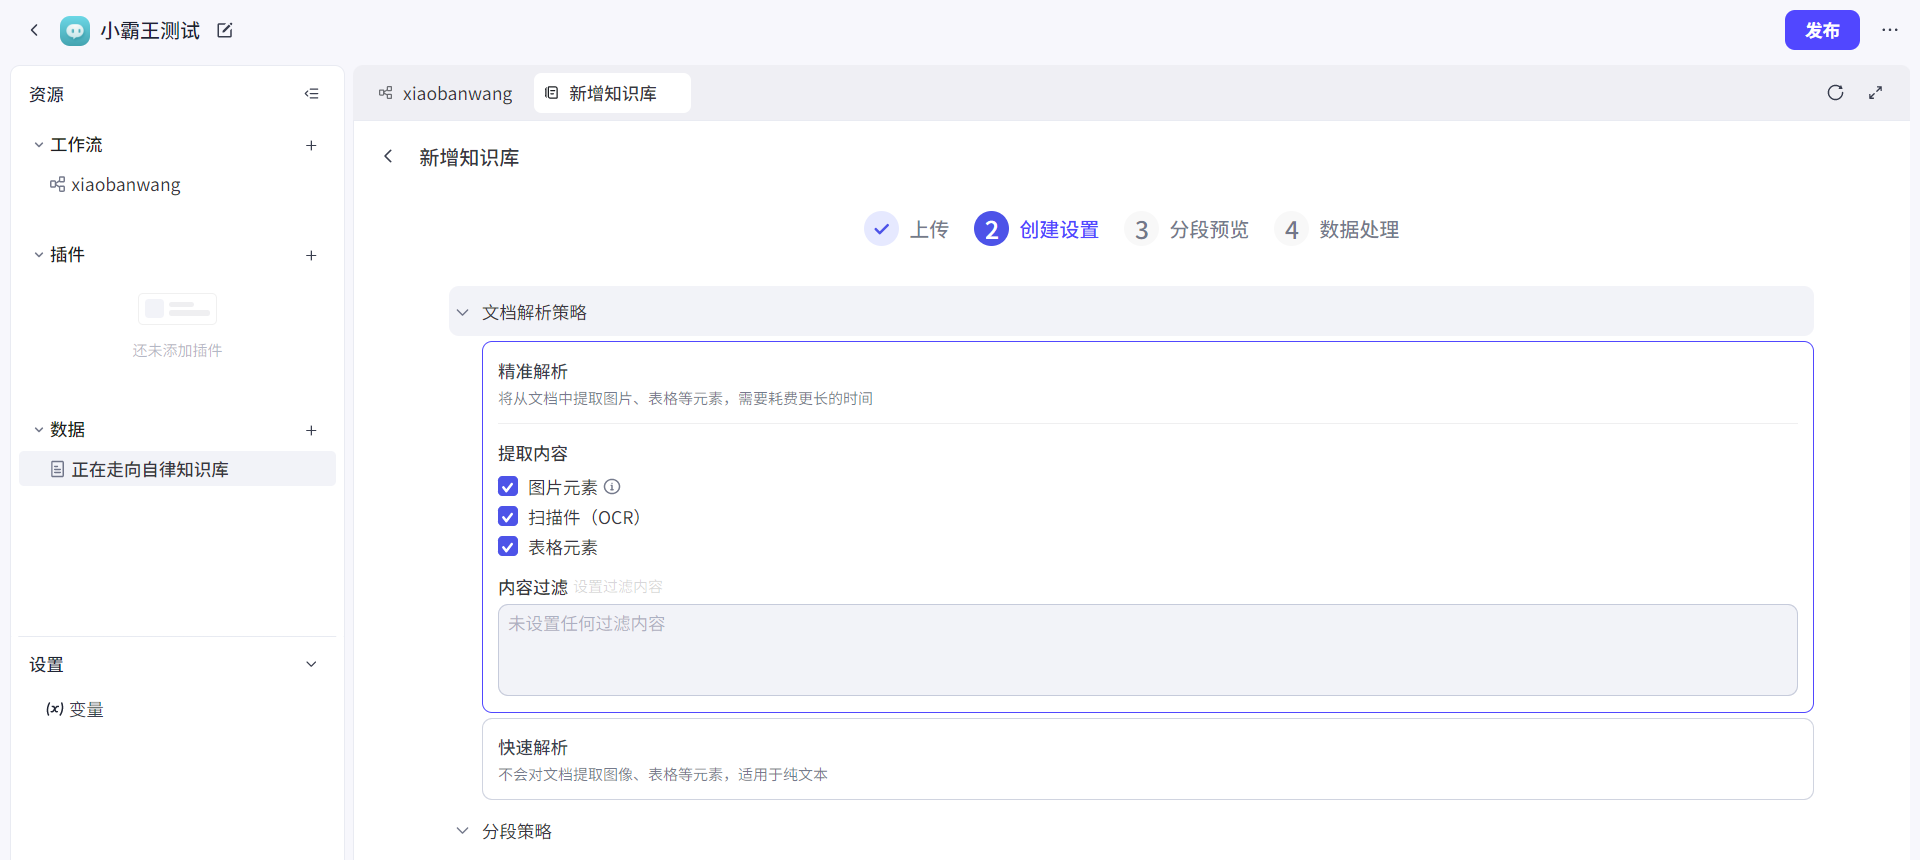
Task: Click info icon next to 图片元素
Action: click(x=612, y=487)
